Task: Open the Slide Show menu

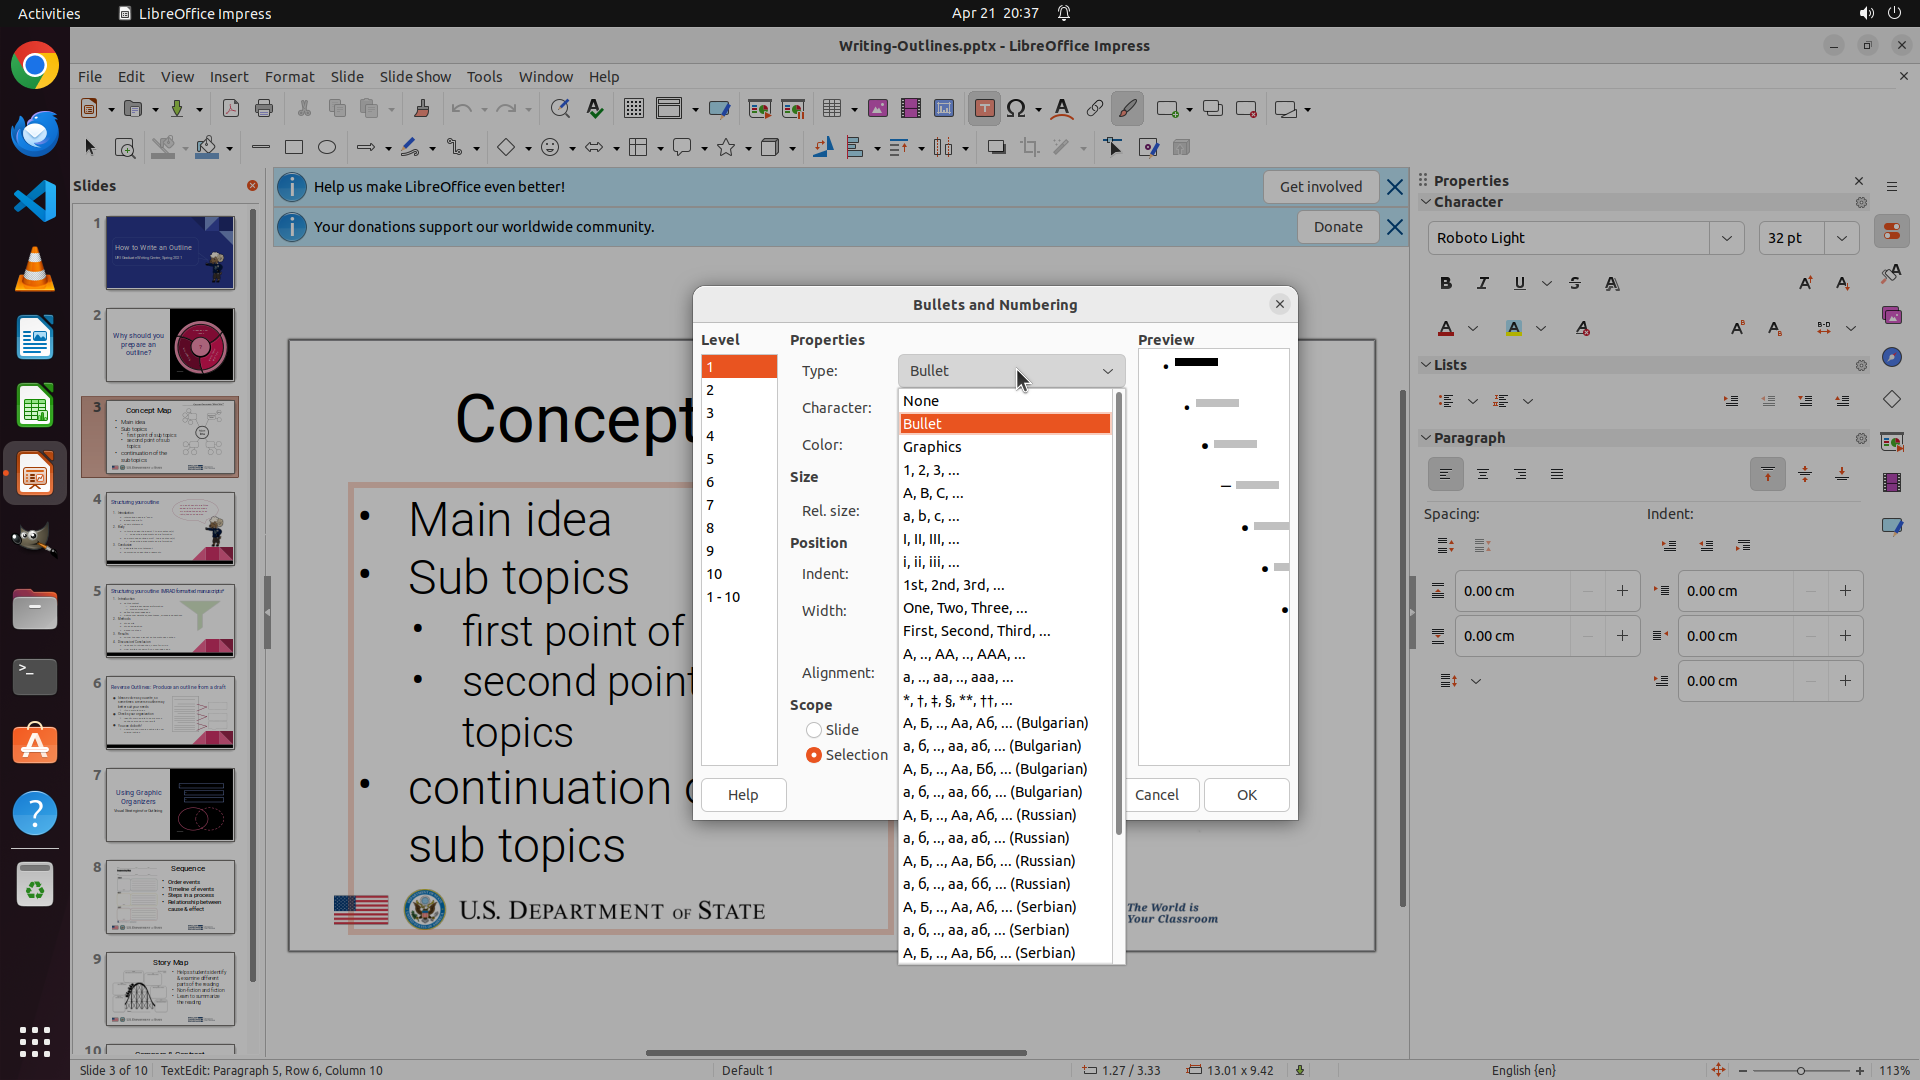Action: (415, 77)
